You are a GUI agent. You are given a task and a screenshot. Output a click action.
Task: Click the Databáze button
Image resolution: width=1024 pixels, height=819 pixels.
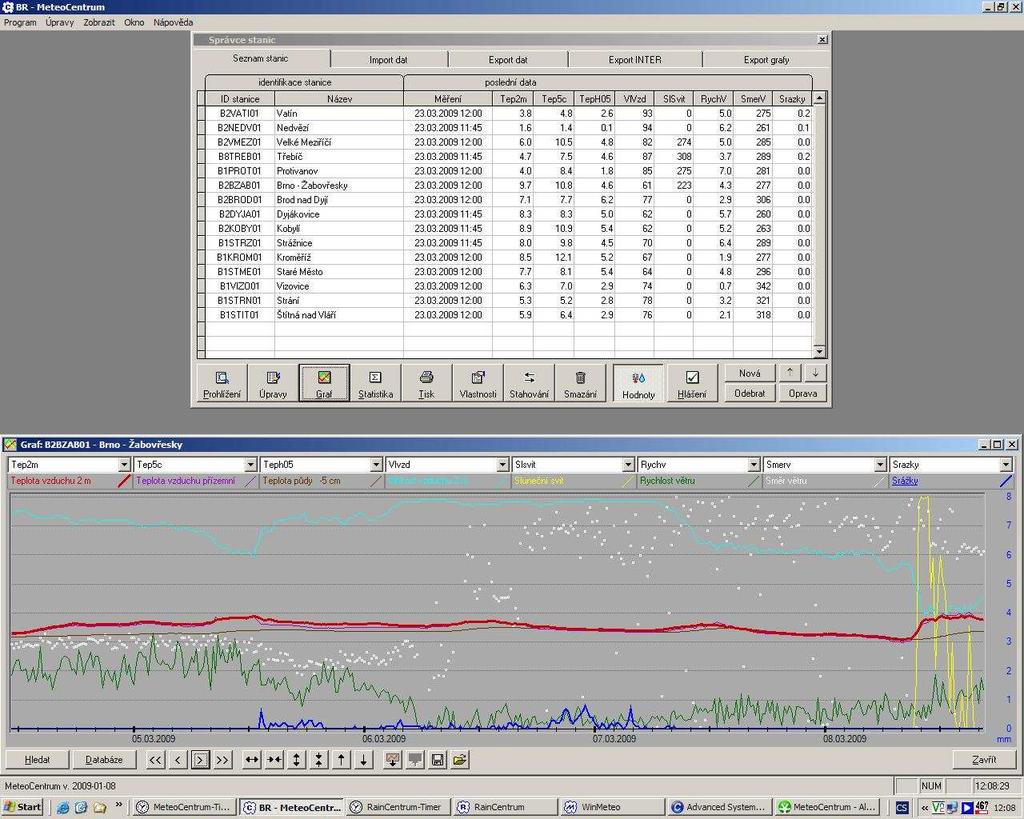pos(104,760)
